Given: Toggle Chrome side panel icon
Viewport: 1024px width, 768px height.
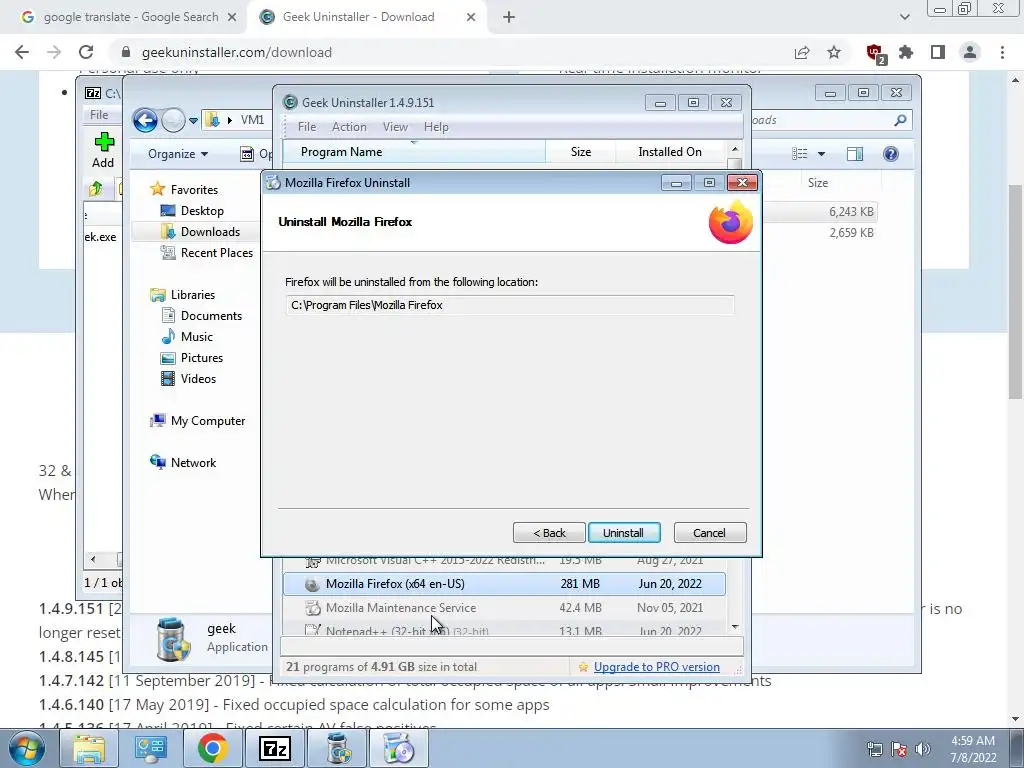Looking at the screenshot, I should tap(938, 52).
